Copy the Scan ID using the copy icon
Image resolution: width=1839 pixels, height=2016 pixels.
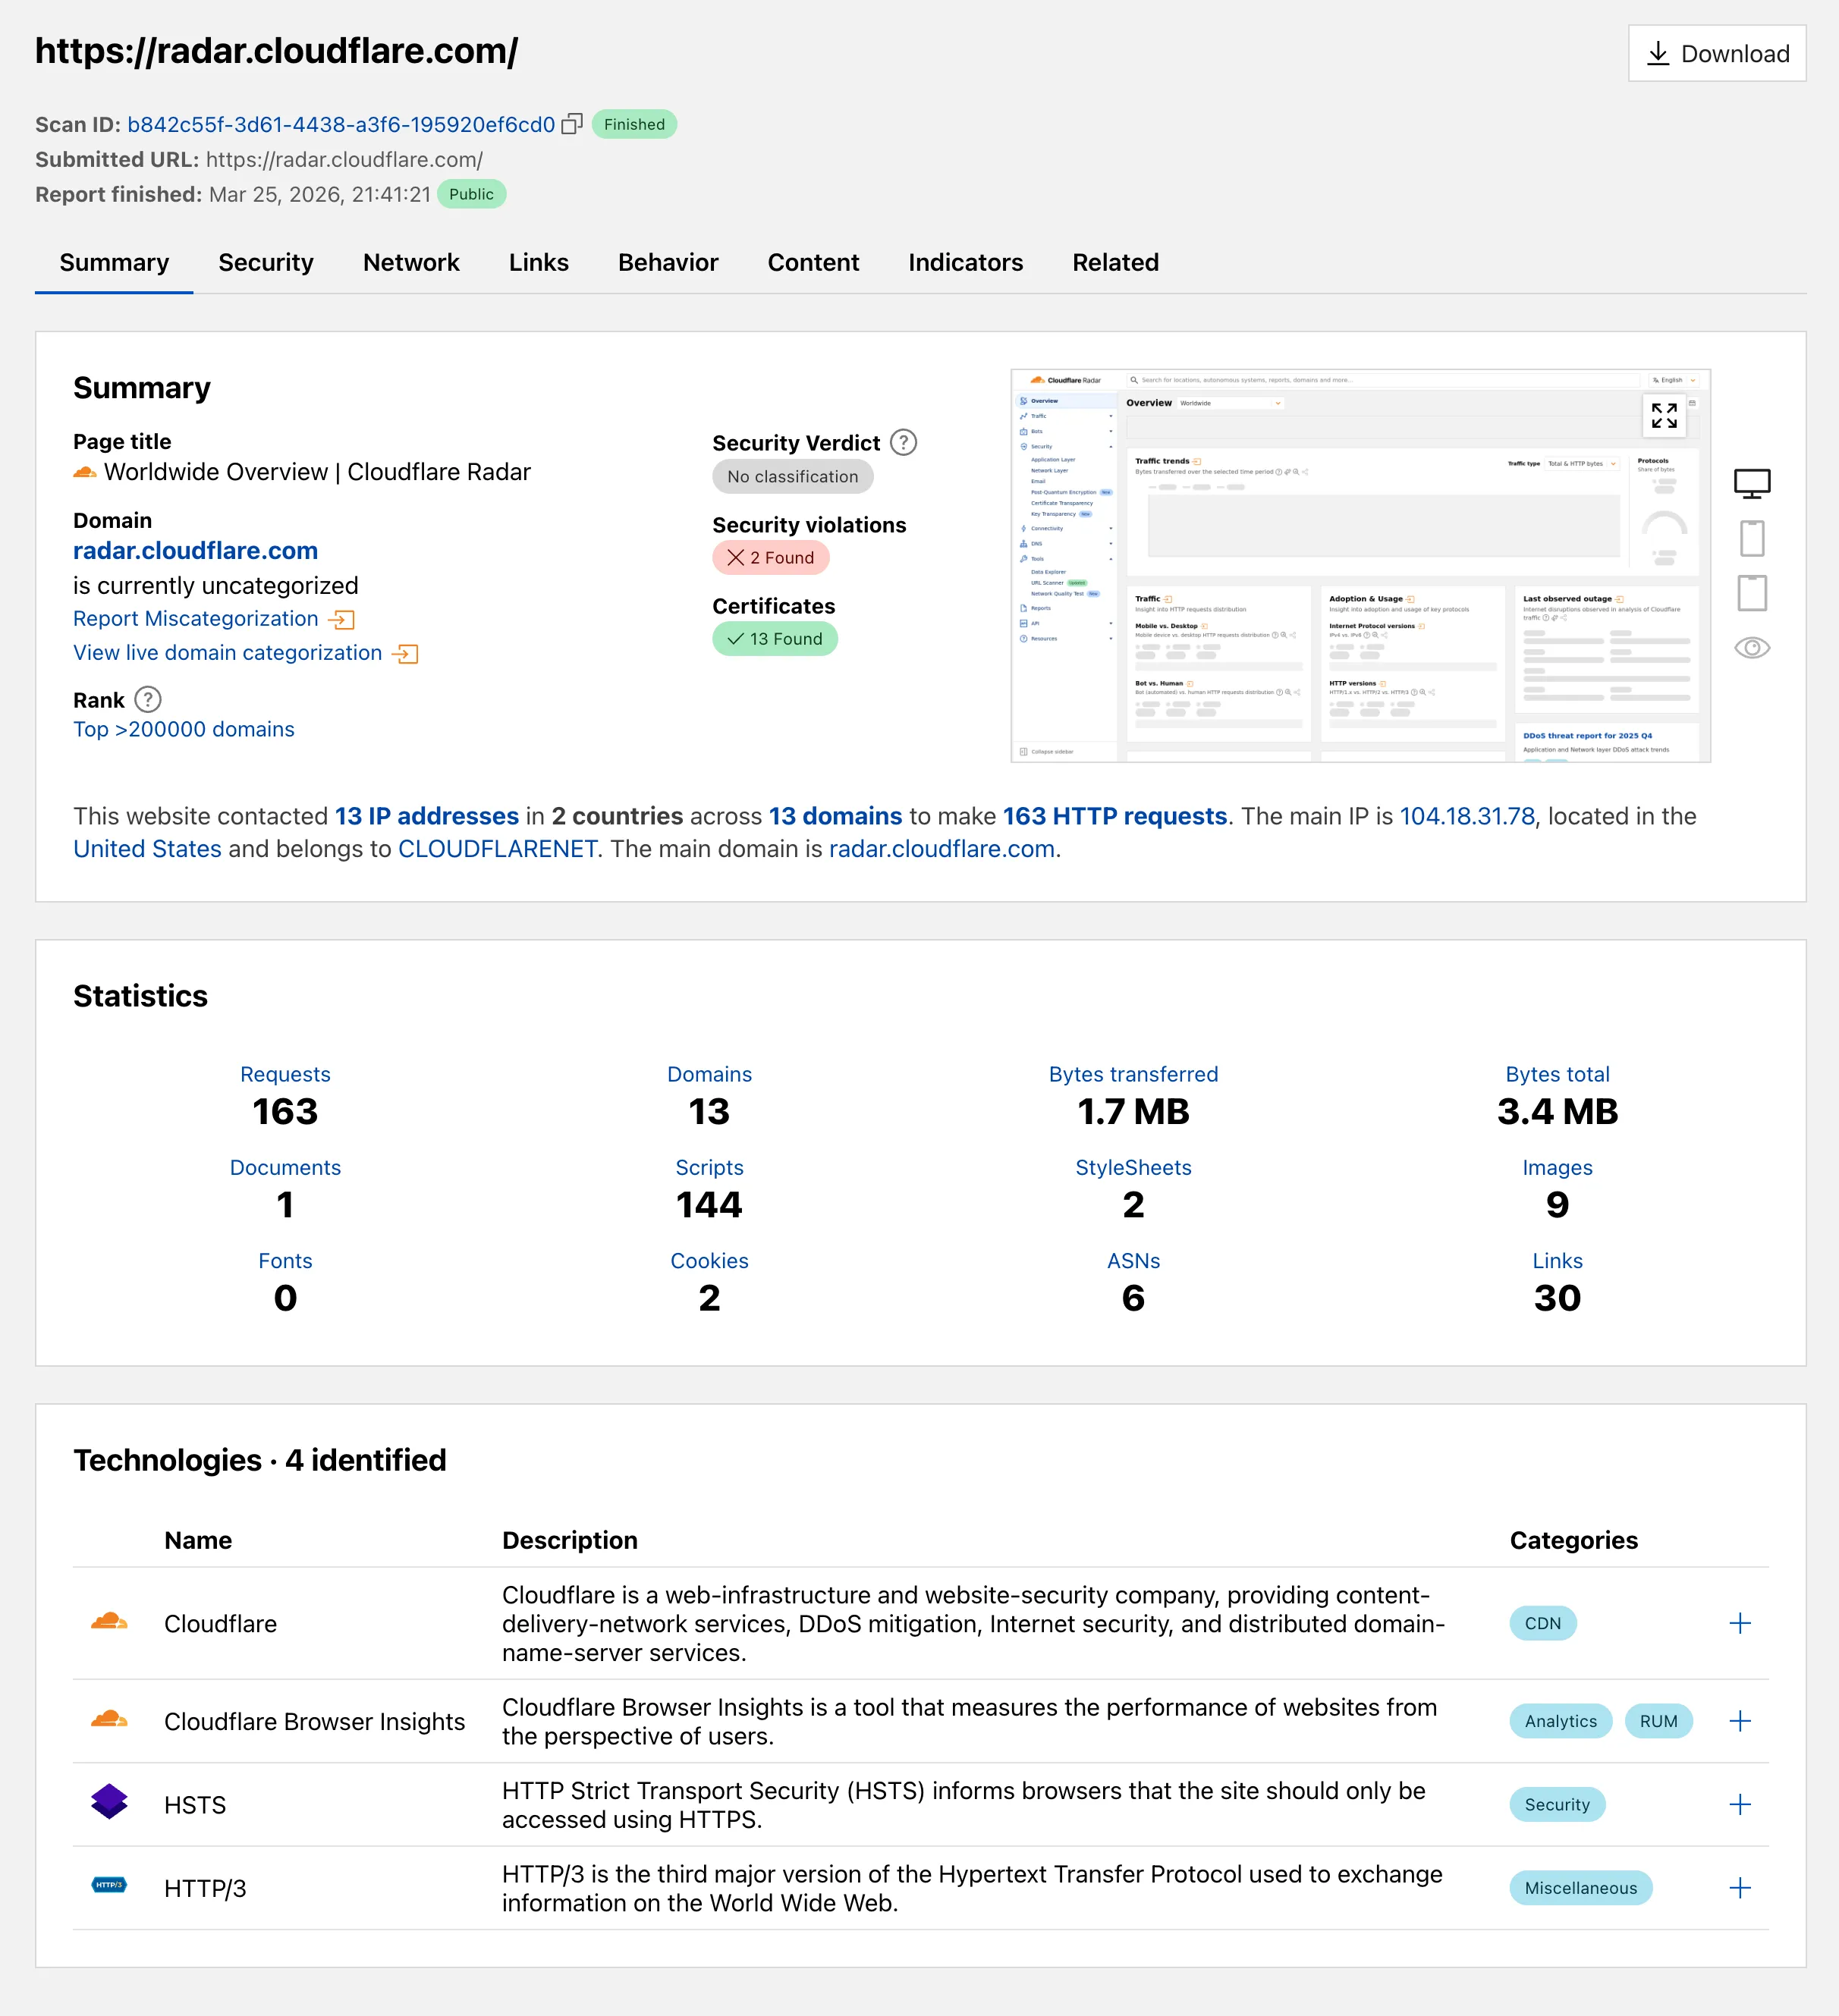click(x=572, y=124)
